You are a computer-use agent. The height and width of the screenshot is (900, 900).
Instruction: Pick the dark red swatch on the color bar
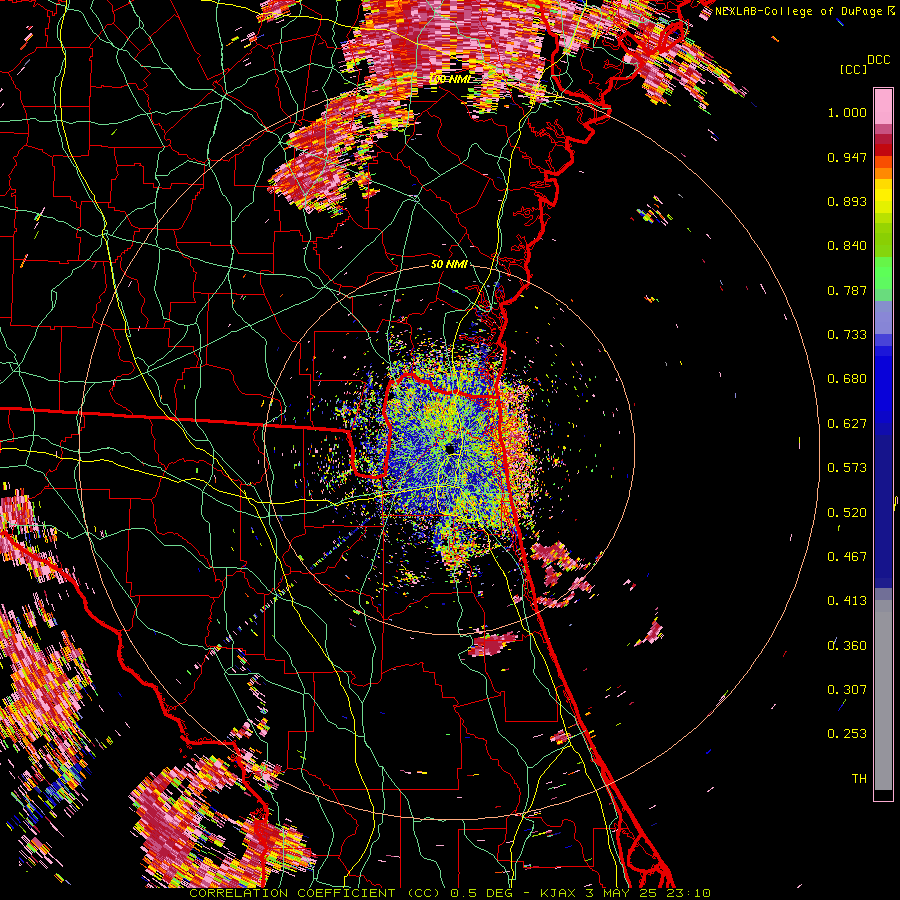coord(883,149)
